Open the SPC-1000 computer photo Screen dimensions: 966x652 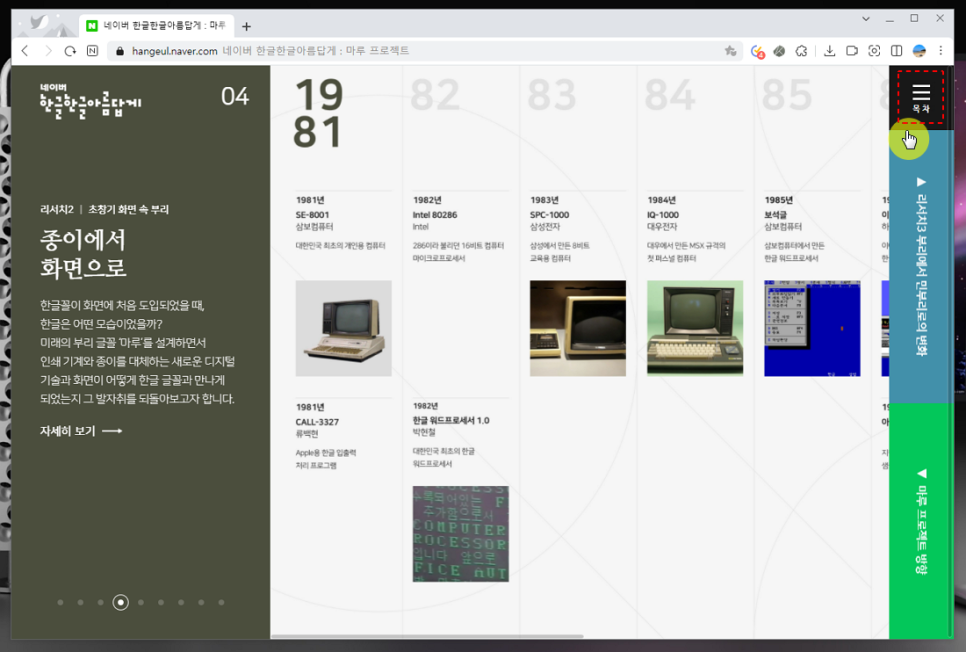click(x=578, y=328)
